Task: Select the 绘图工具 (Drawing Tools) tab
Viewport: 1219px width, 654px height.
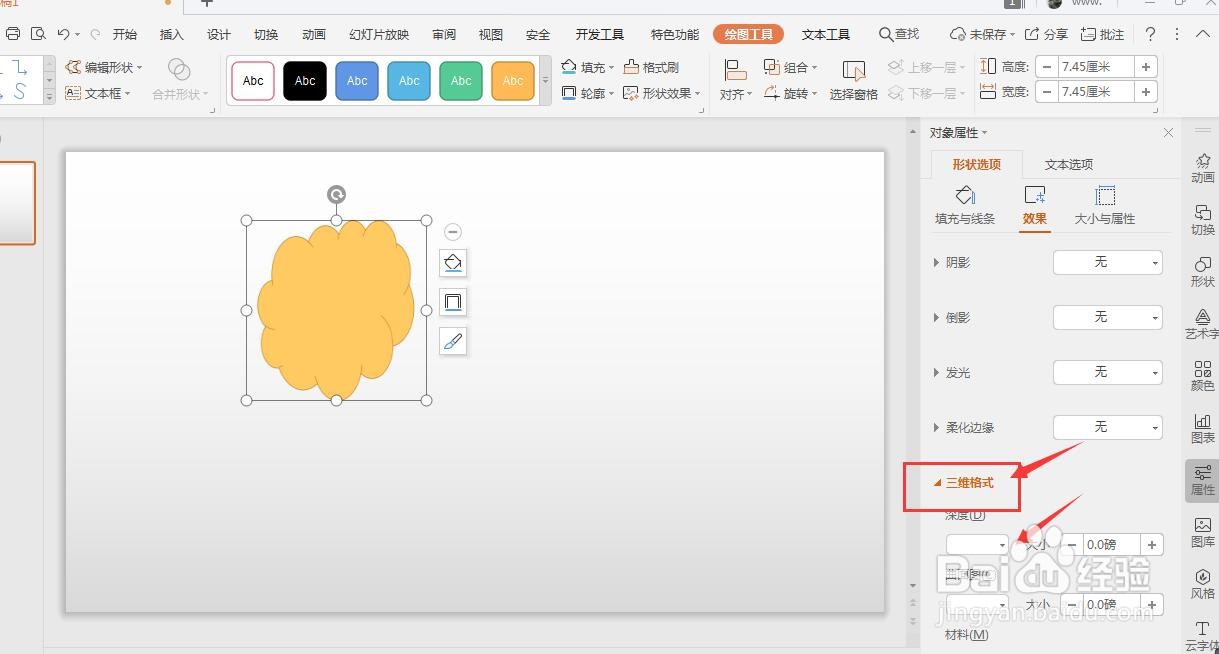Action: [748, 34]
